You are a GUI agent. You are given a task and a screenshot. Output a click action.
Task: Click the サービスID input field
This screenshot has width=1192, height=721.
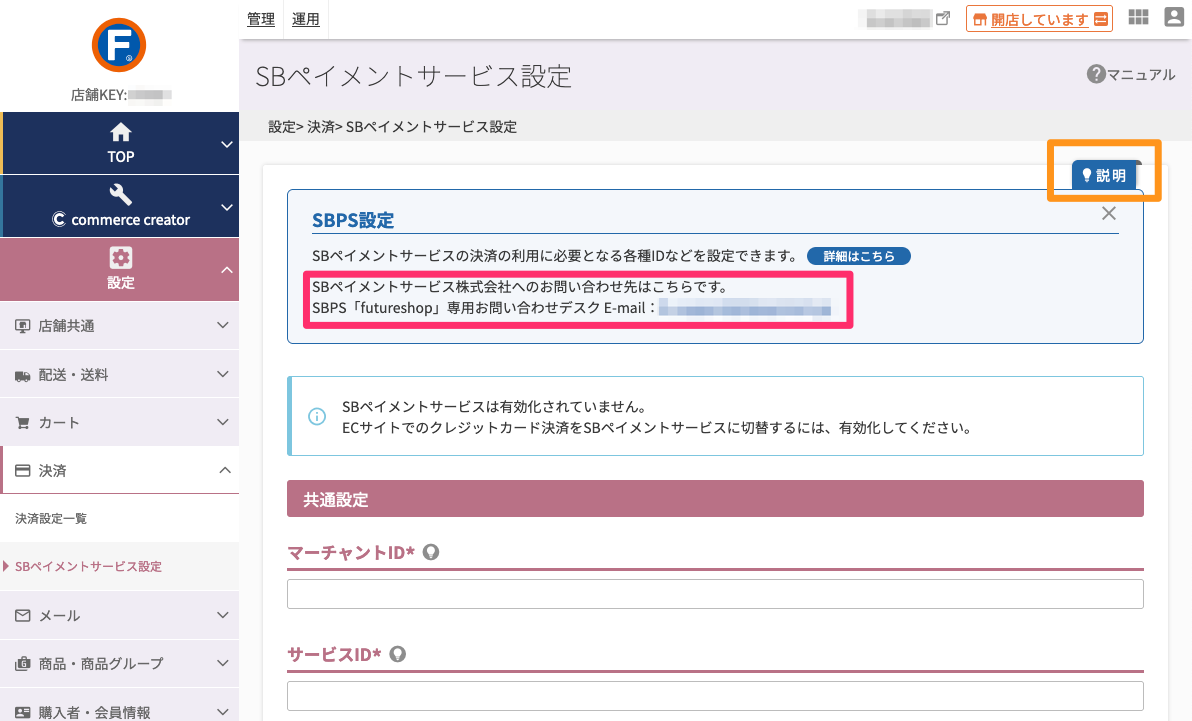pyautogui.click(x=715, y=696)
